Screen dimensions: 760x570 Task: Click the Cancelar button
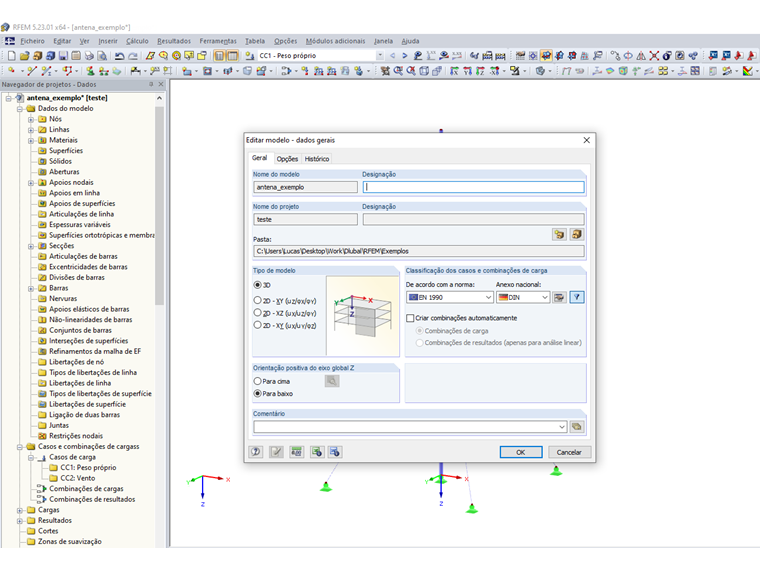pos(569,452)
